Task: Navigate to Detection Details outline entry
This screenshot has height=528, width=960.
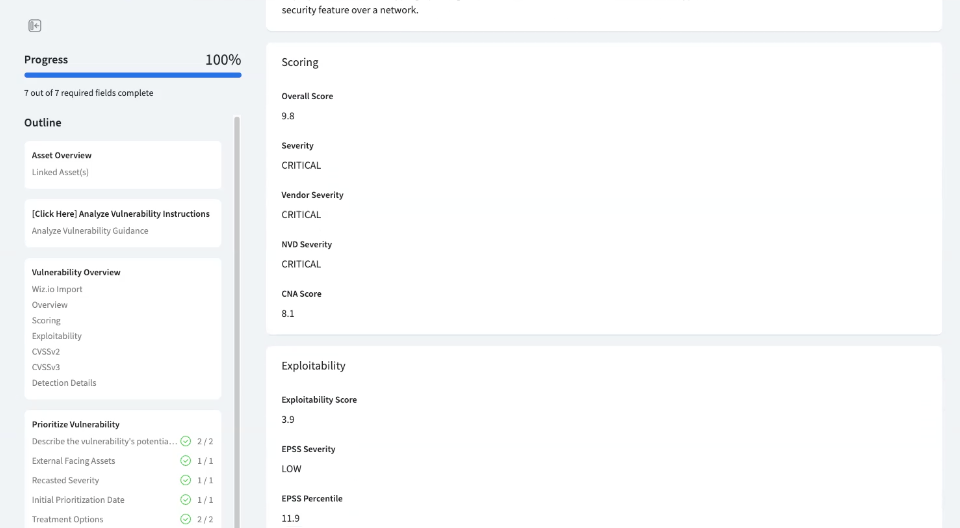Action: click(64, 383)
